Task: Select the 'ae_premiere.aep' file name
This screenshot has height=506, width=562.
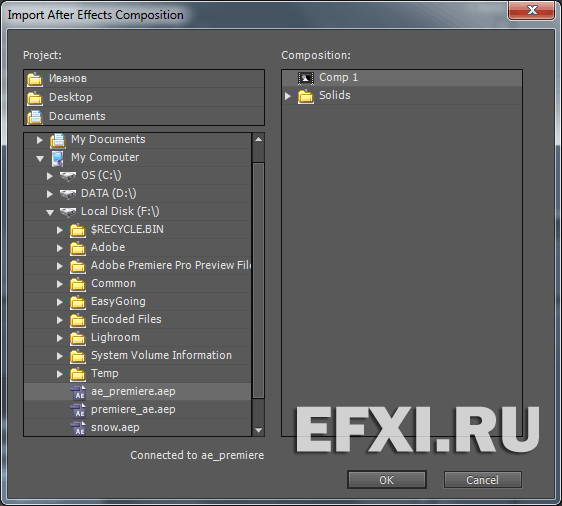Action: 133,391
